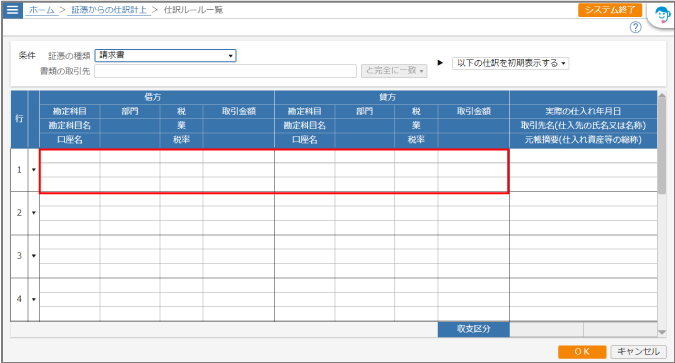Click the black right-pointing triangle marker
This screenshot has width=675, height=363.
pos(440,63)
